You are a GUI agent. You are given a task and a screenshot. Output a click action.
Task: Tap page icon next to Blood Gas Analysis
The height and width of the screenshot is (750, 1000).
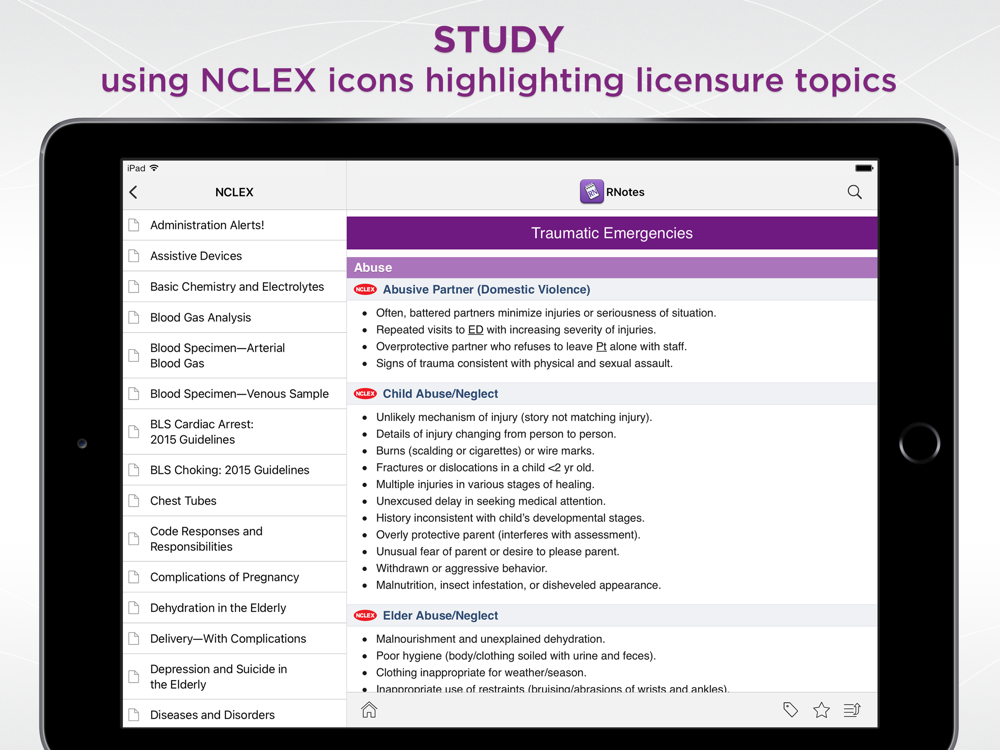pyautogui.click(x=134, y=317)
